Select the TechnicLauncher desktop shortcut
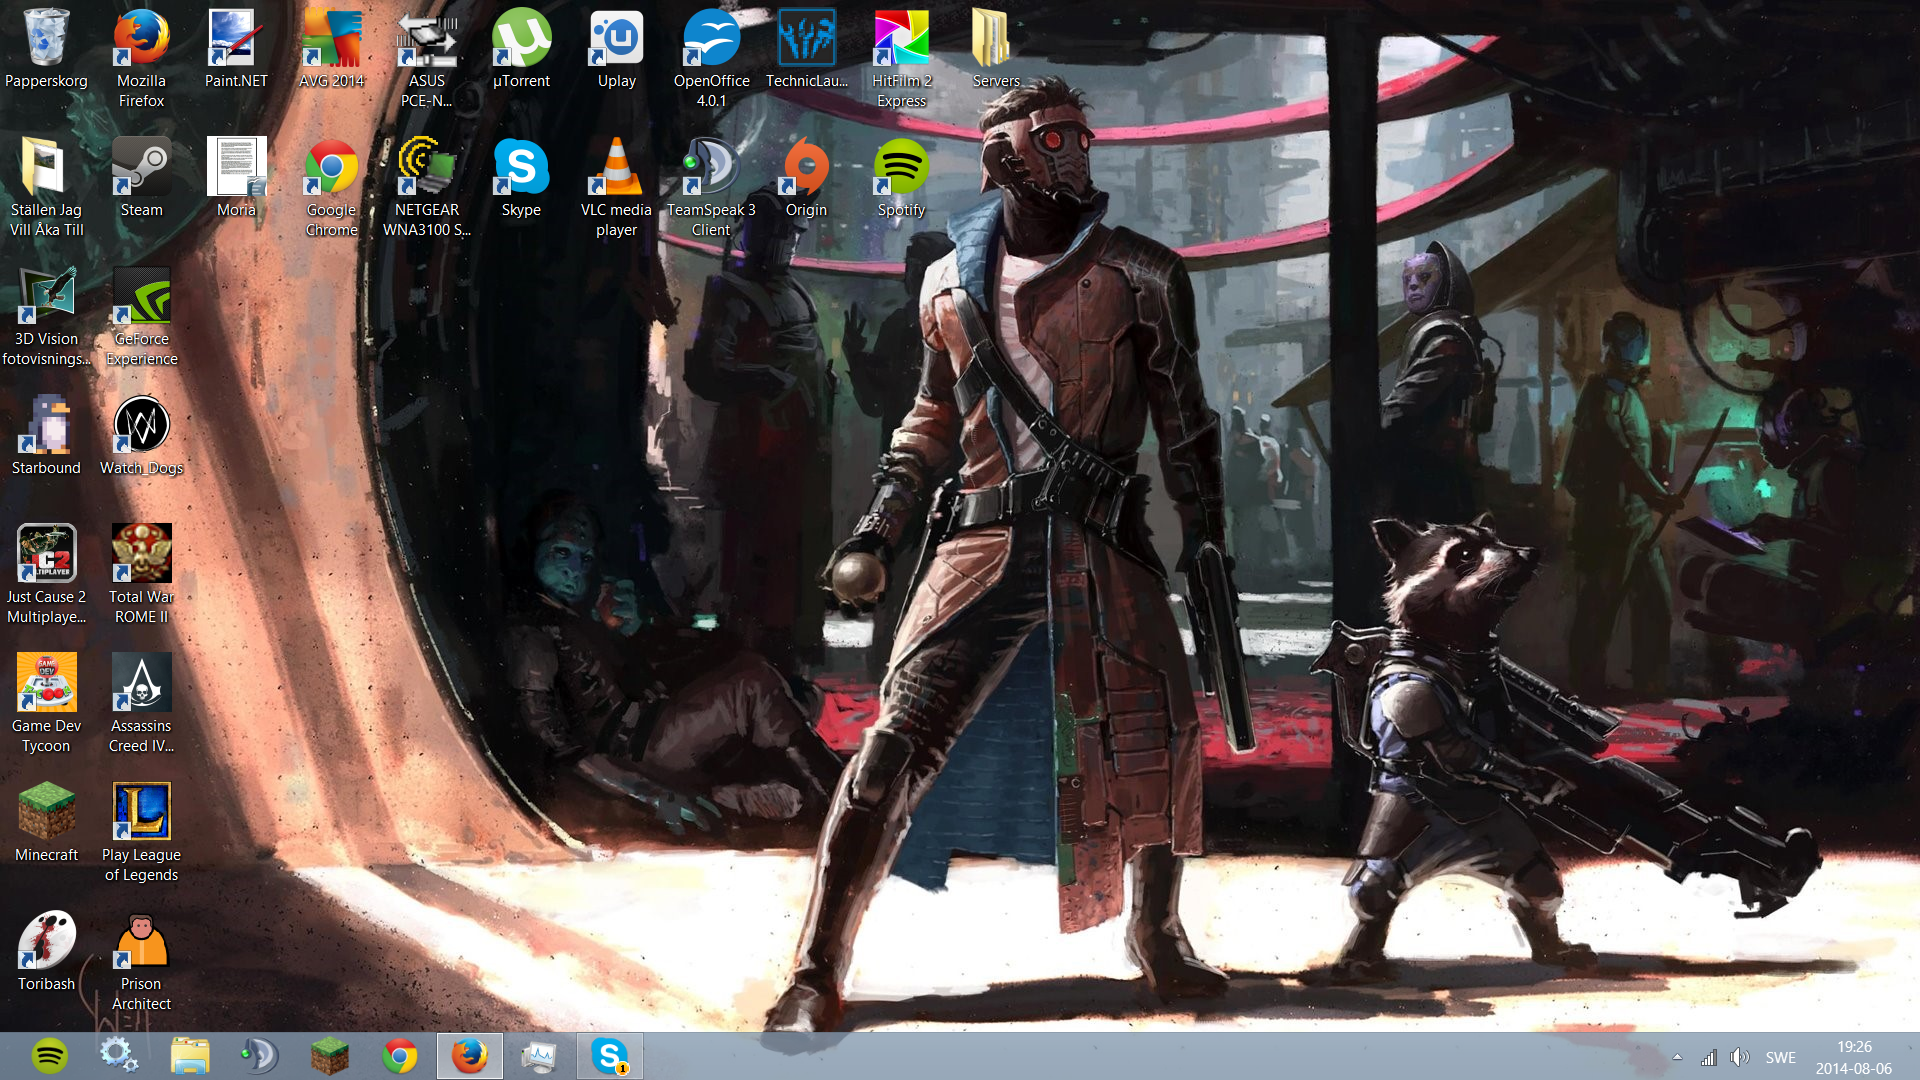This screenshot has height=1080, width=1920. (807, 48)
